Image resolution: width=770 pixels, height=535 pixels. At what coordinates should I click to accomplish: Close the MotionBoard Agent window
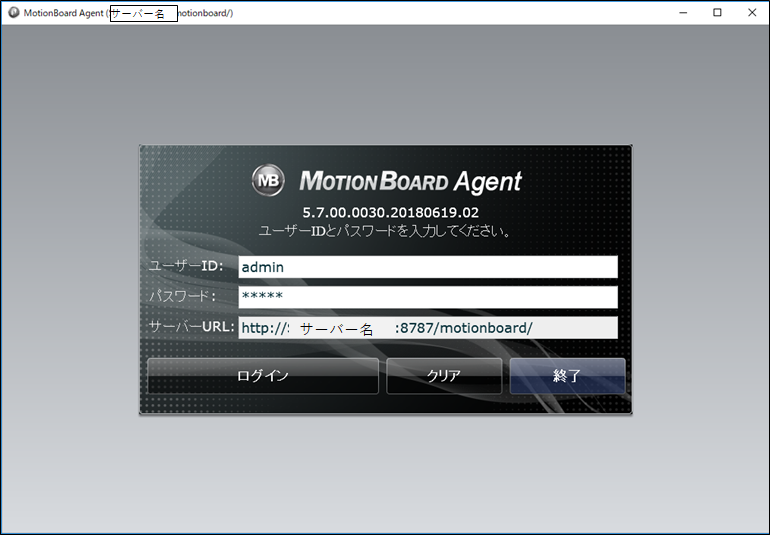click(x=752, y=12)
